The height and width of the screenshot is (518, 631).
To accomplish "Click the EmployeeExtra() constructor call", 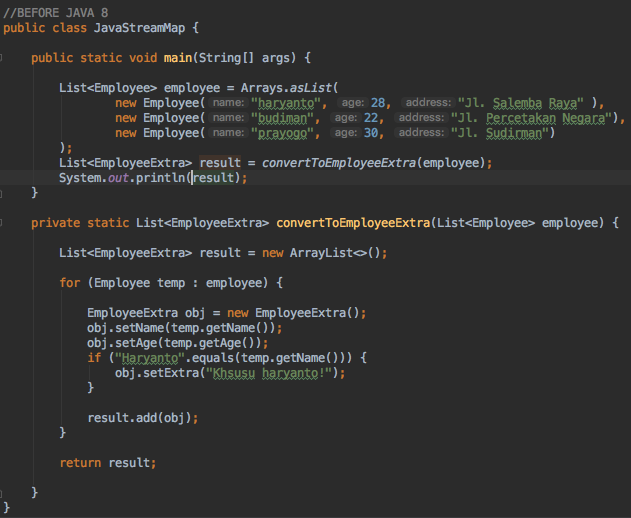I will (307, 313).
